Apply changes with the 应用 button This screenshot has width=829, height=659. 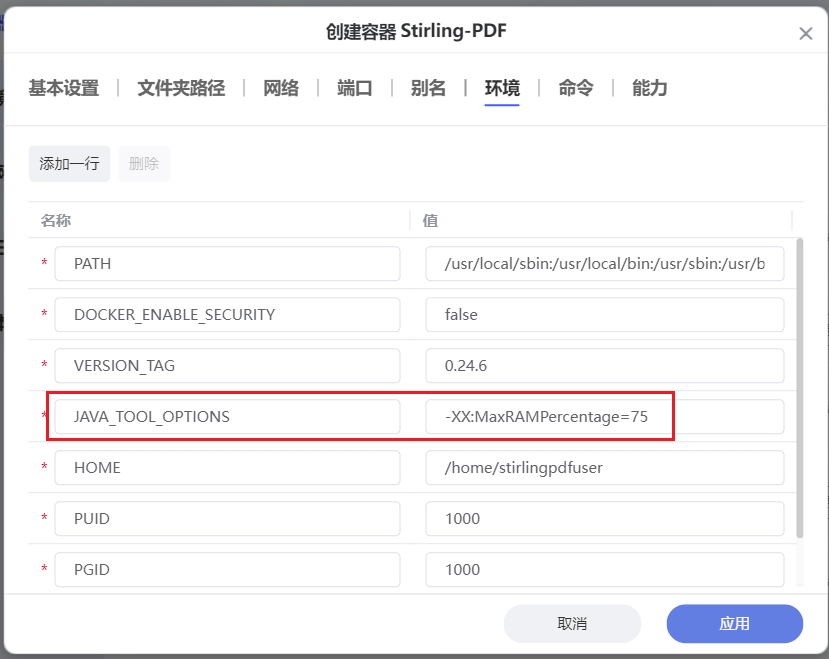[734, 623]
